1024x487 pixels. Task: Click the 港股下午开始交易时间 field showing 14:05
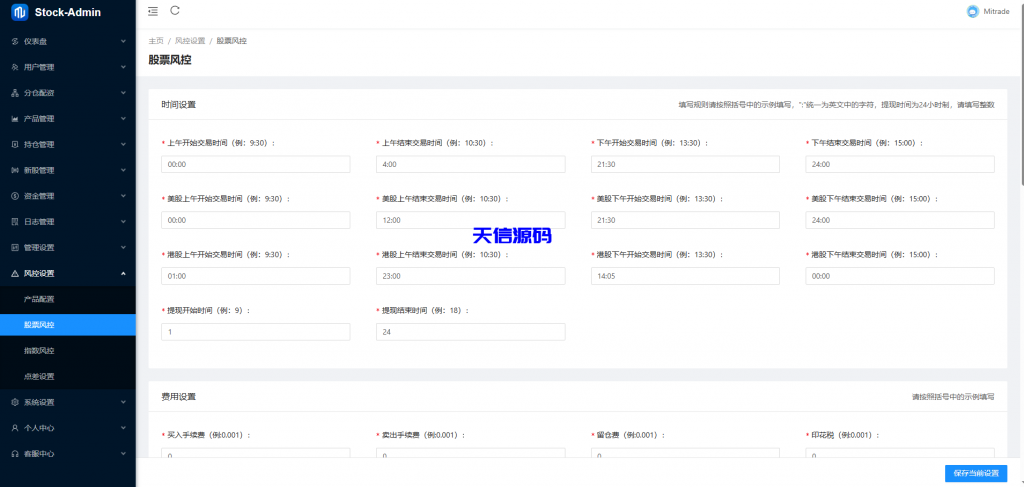pos(685,276)
